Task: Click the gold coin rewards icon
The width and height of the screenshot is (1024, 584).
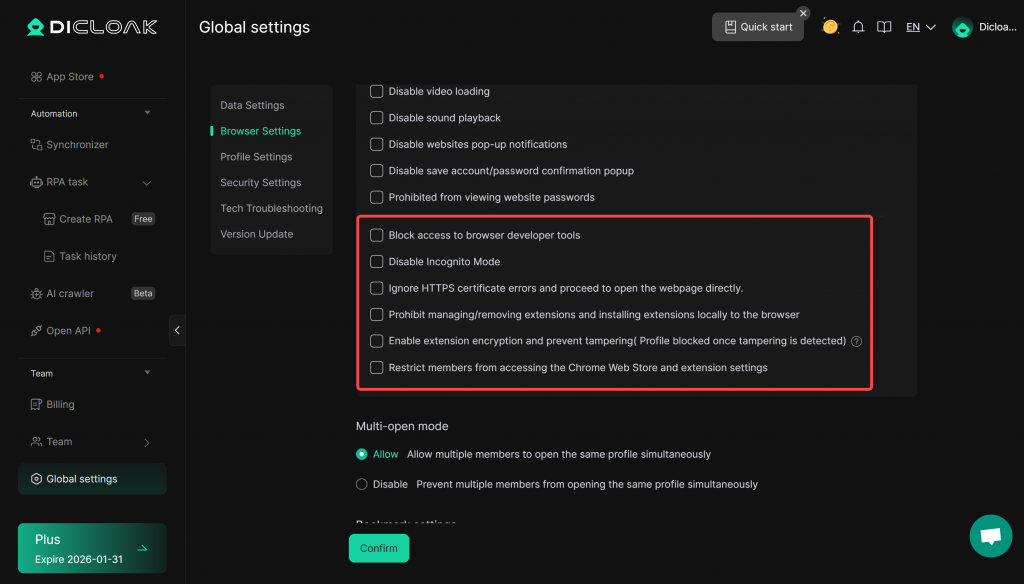Action: tap(830, 27)
